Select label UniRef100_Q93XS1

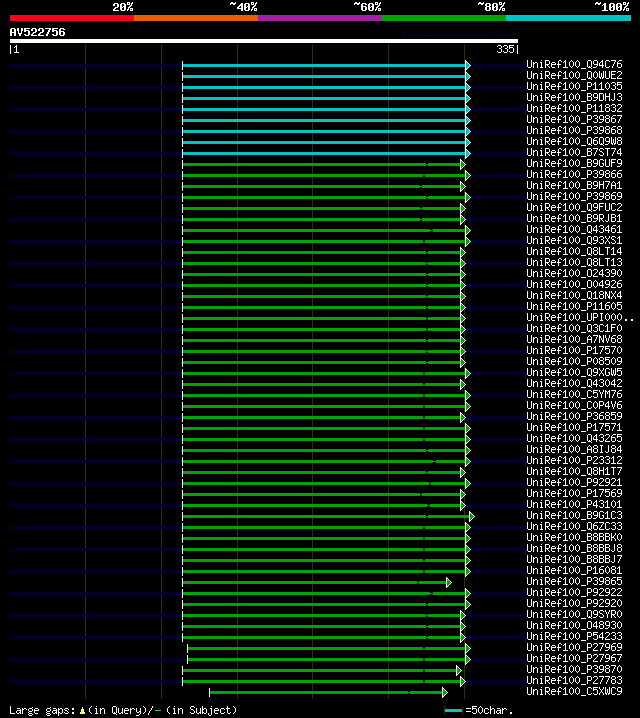574,240
